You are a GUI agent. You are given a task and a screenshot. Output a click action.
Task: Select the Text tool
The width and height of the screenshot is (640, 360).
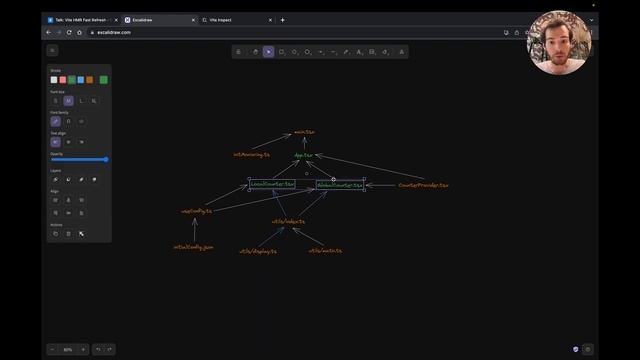point(359,52)
